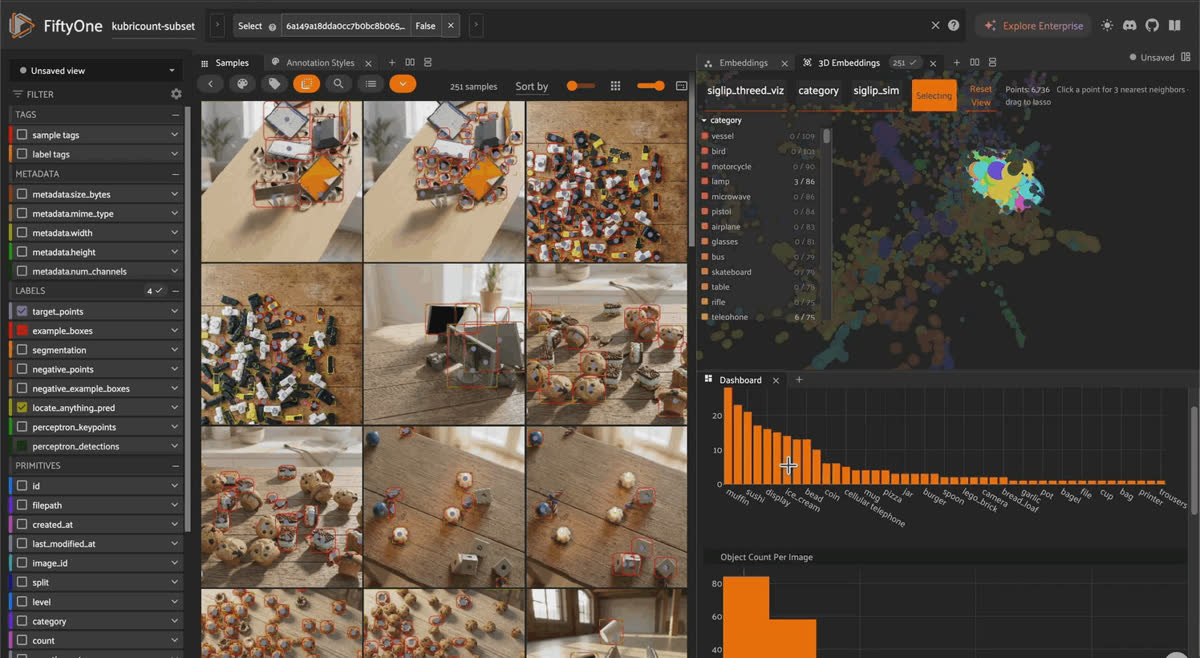Open the color scheme palette in Samples toolbar
The image size is (1200, 658).
point(241,84)
